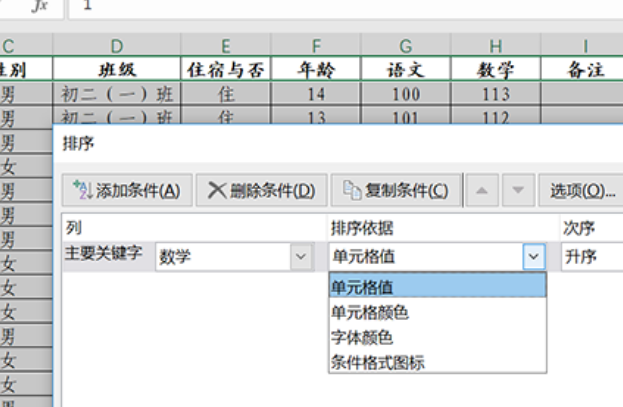
Task: Select column F header
Action: pyautogui.click(x=316, y=45)
